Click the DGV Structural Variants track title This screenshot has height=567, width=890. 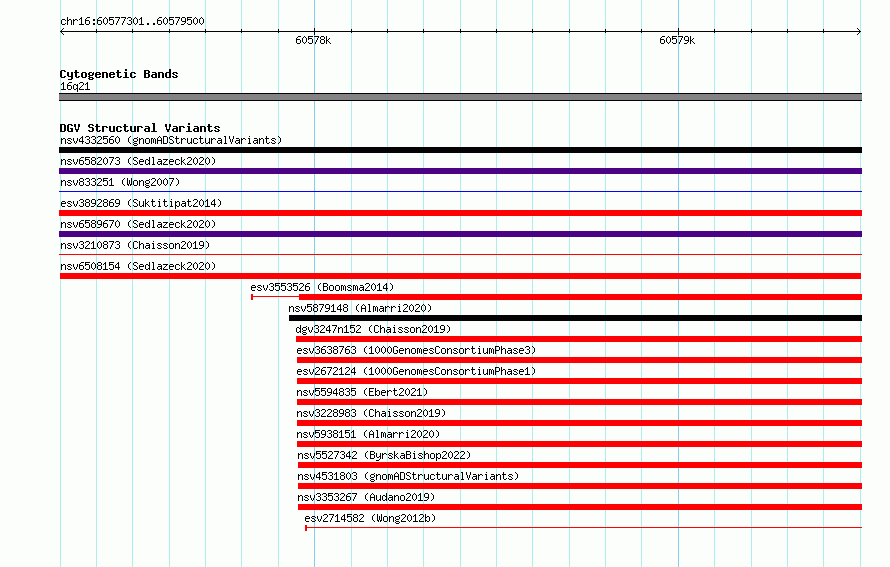(140, 128)
